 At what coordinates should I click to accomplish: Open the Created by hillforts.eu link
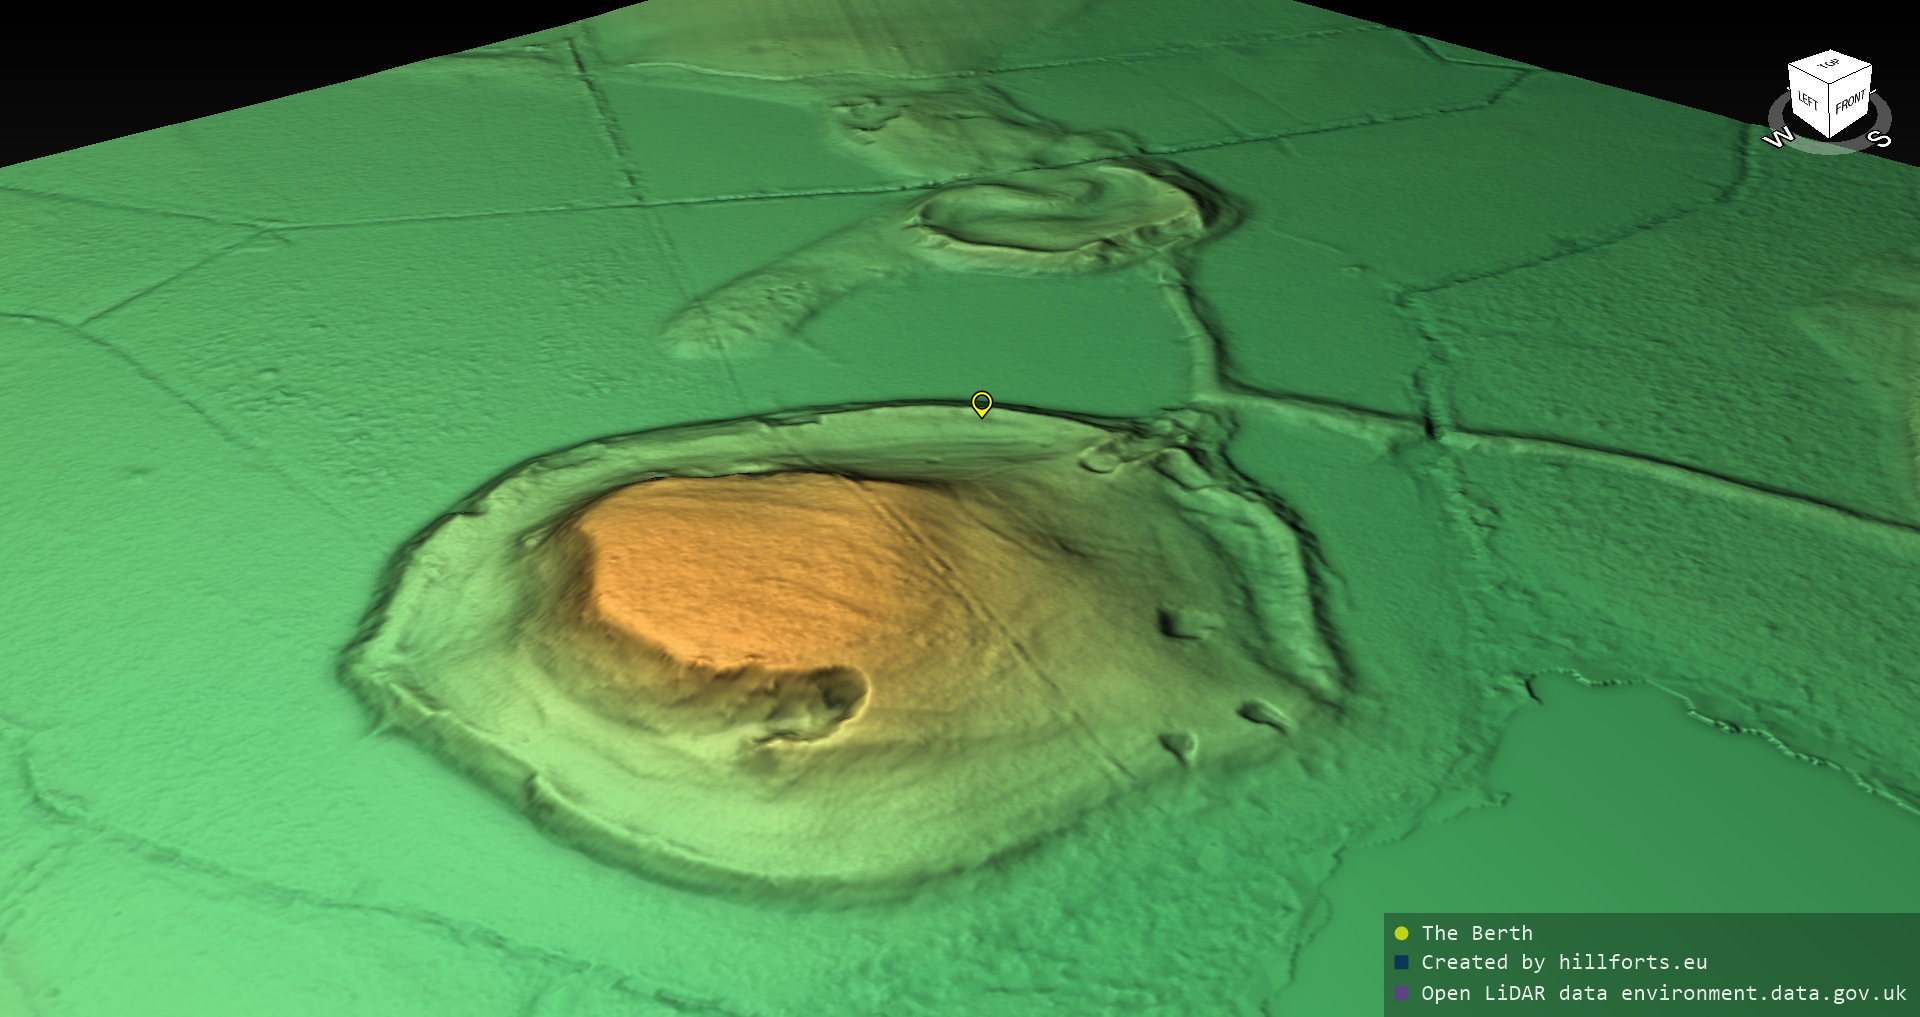pyautogui.click(x=1564, y=962)
